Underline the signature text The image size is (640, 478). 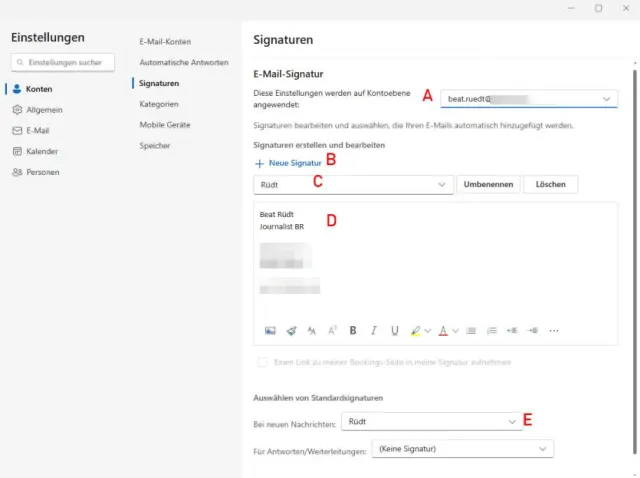(x=395, y=330)
